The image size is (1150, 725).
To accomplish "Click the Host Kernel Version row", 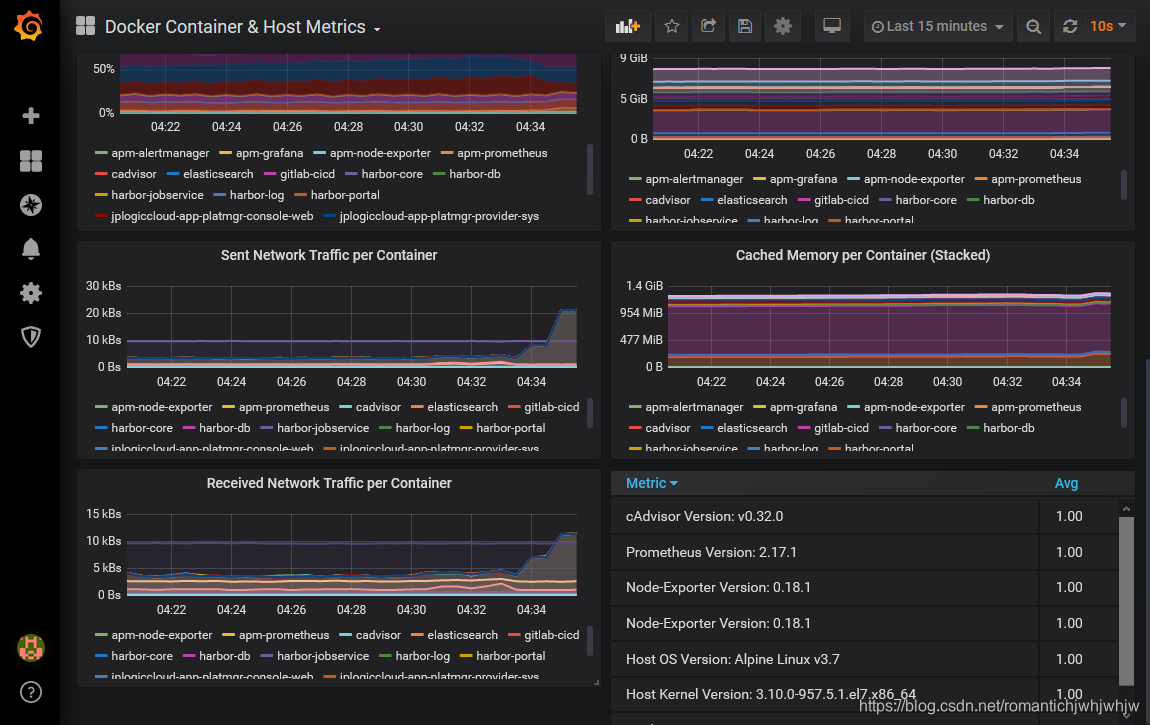I will [x=864, y=694].
